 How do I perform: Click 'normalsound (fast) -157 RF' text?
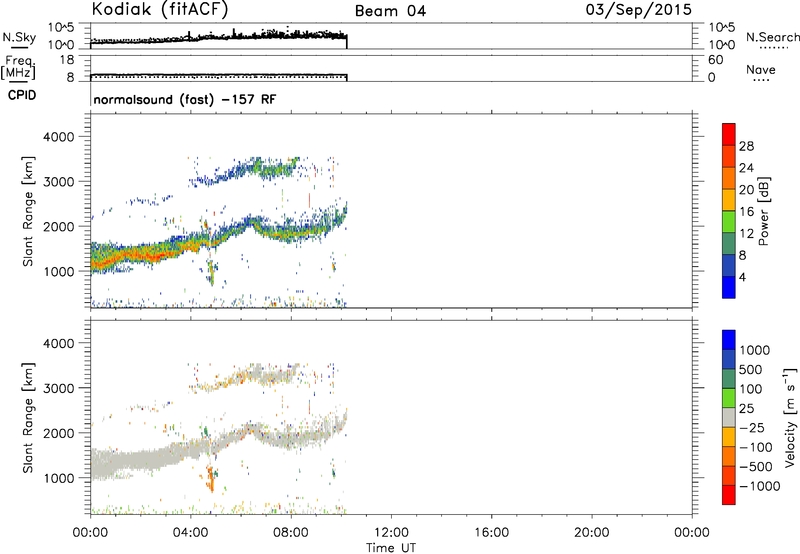(185, 99)
